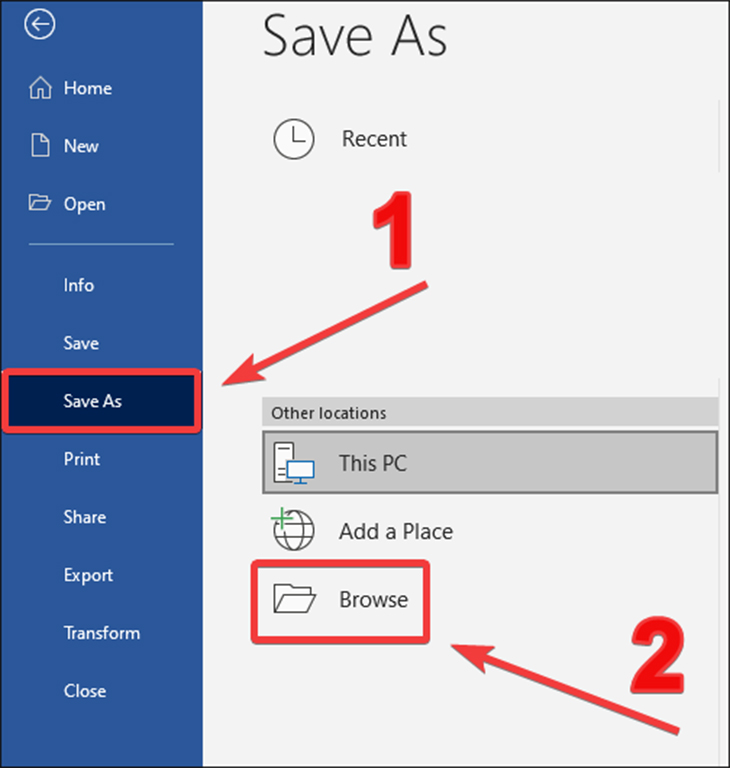Click the New blank document icon
The width and height of the screenshot is (730, 768).
(x=40, y=145)
